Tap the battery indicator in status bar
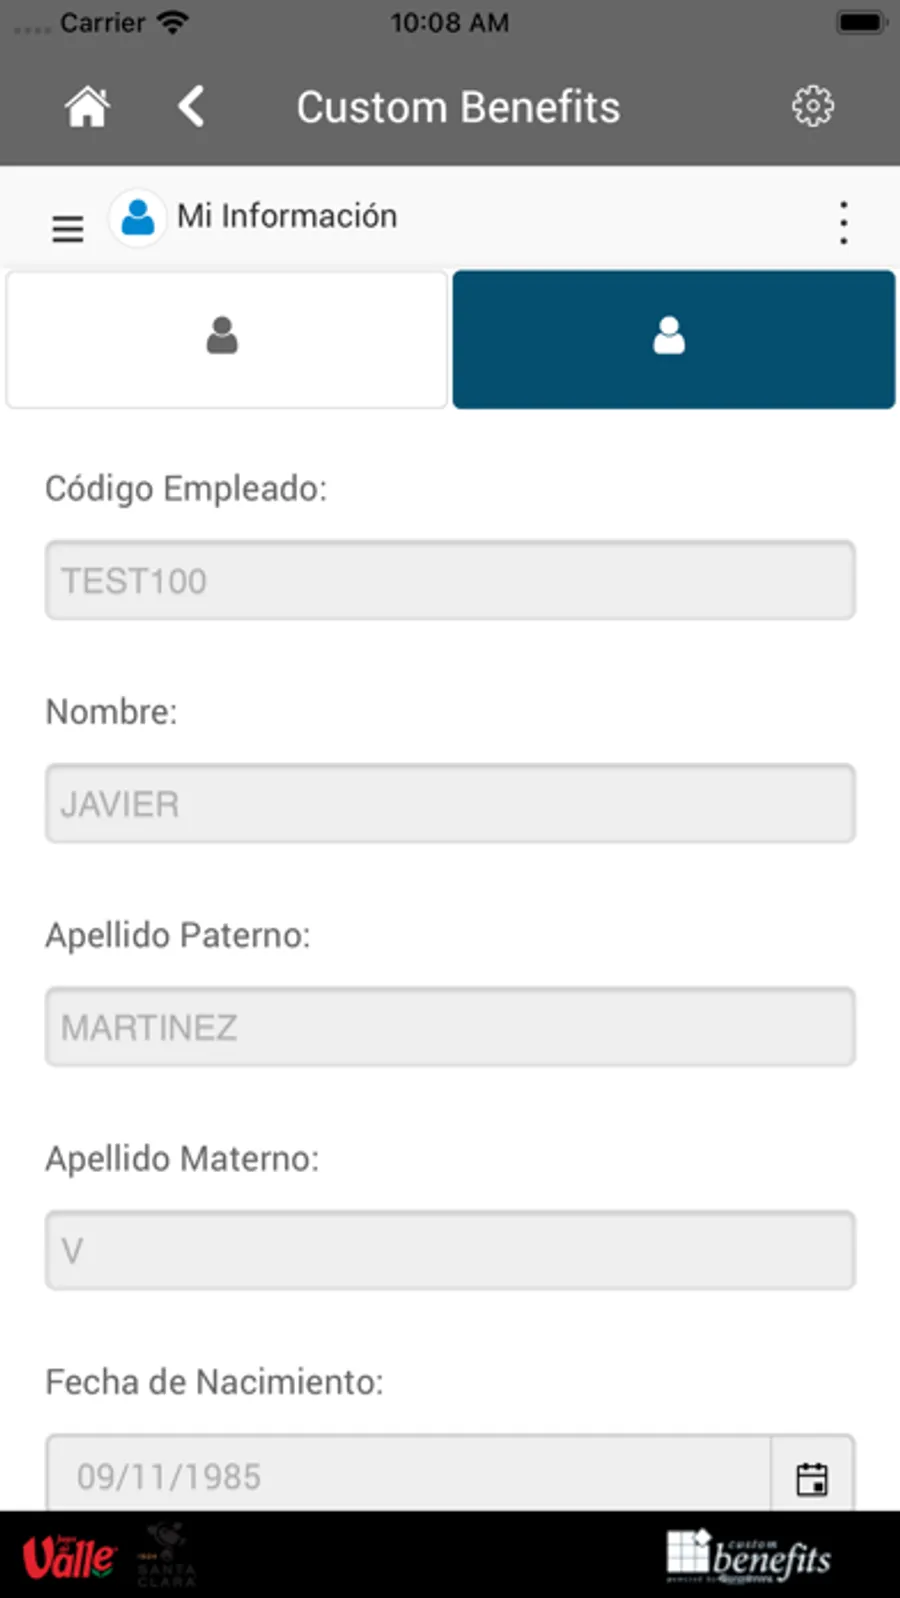 coord(859,22)
